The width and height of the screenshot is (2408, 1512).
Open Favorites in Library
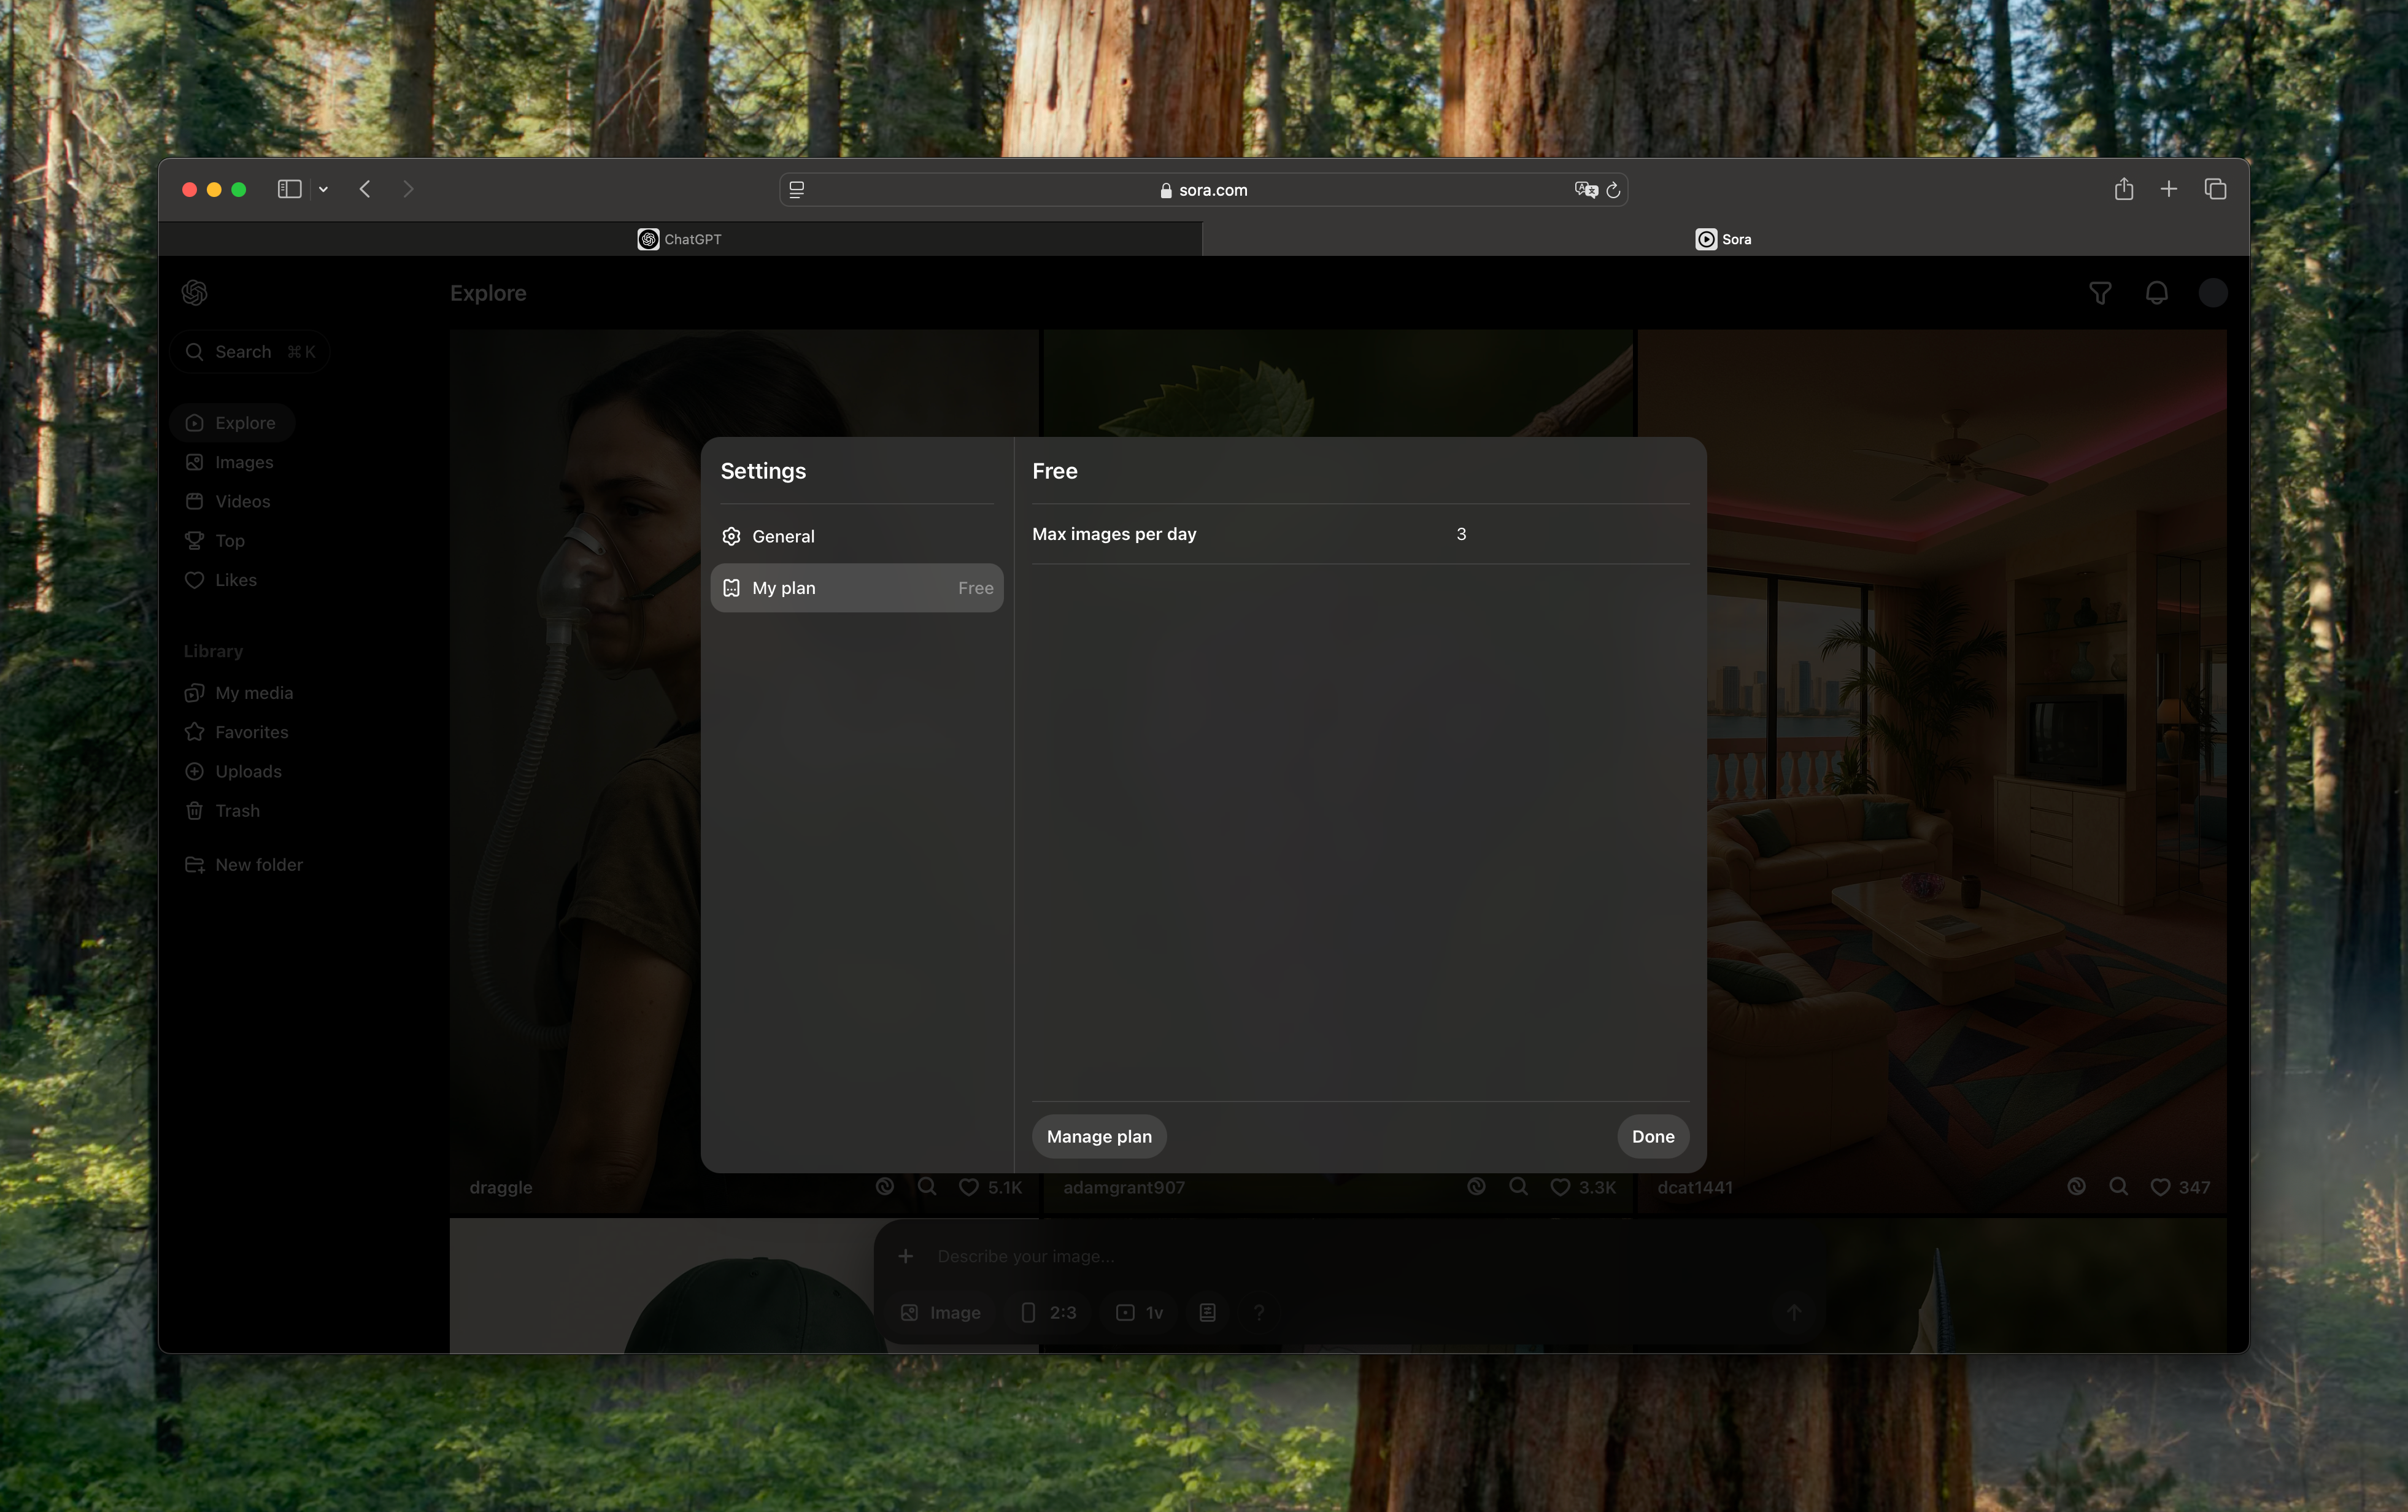(x=237, y=732)
